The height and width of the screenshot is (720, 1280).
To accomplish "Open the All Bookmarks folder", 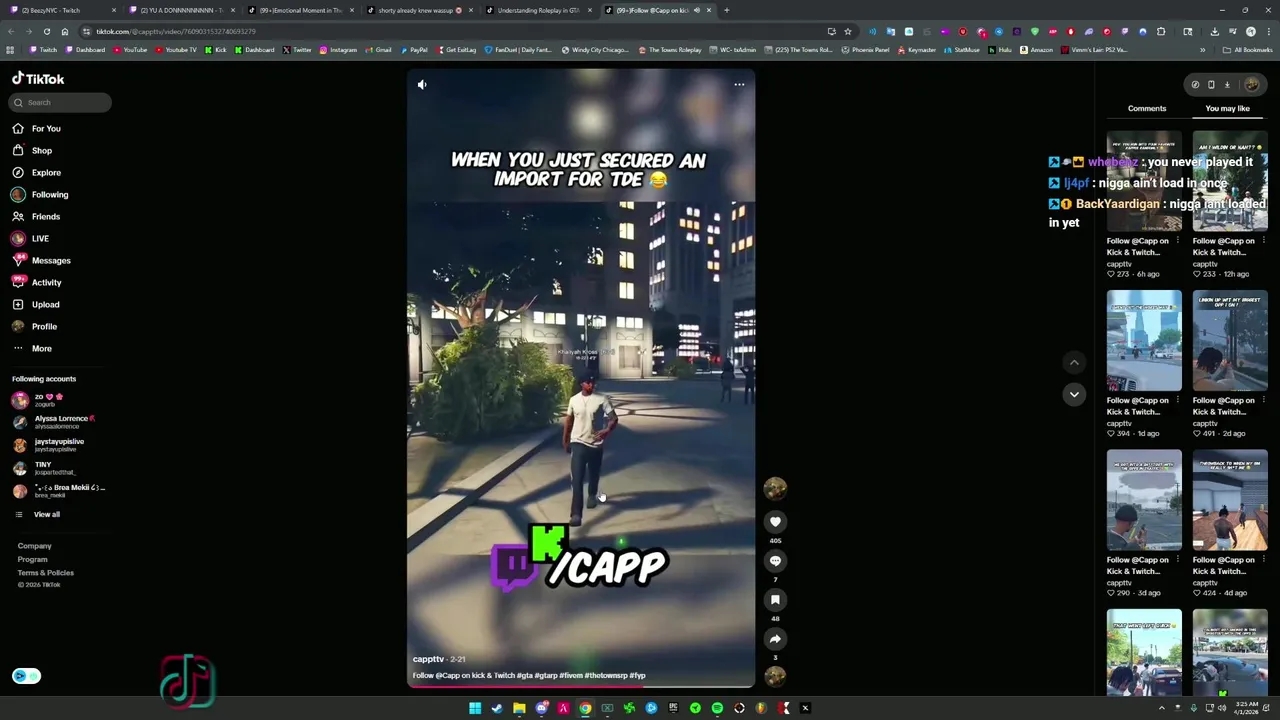I will pos(1247,50).
